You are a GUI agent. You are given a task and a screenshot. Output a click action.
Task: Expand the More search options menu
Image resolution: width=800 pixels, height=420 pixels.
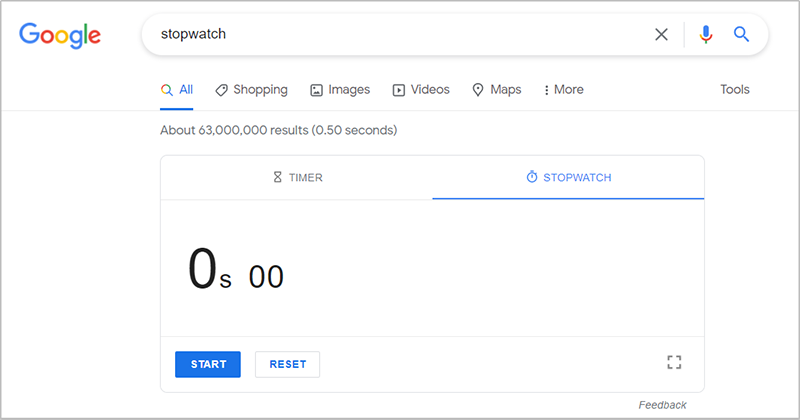pyautogui.click(x=563, y=90)
